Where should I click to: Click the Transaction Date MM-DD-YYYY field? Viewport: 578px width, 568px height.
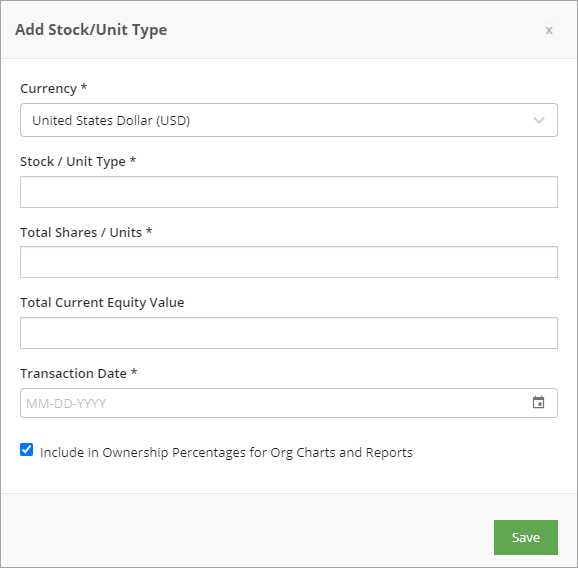click(x=289, y=403)
